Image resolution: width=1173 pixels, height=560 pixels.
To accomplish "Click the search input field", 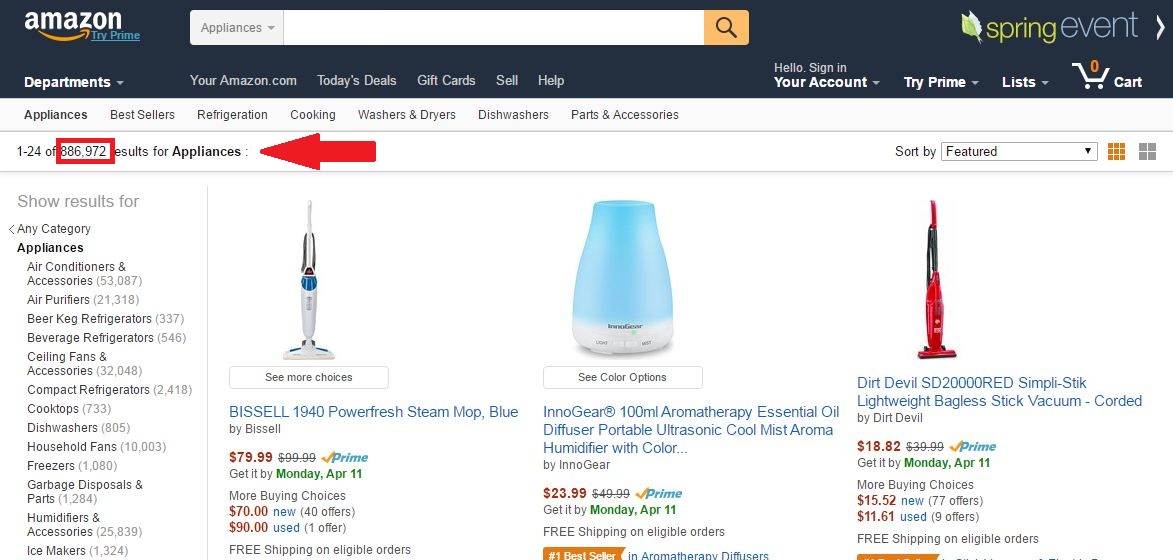I will [x=493, y=28].
